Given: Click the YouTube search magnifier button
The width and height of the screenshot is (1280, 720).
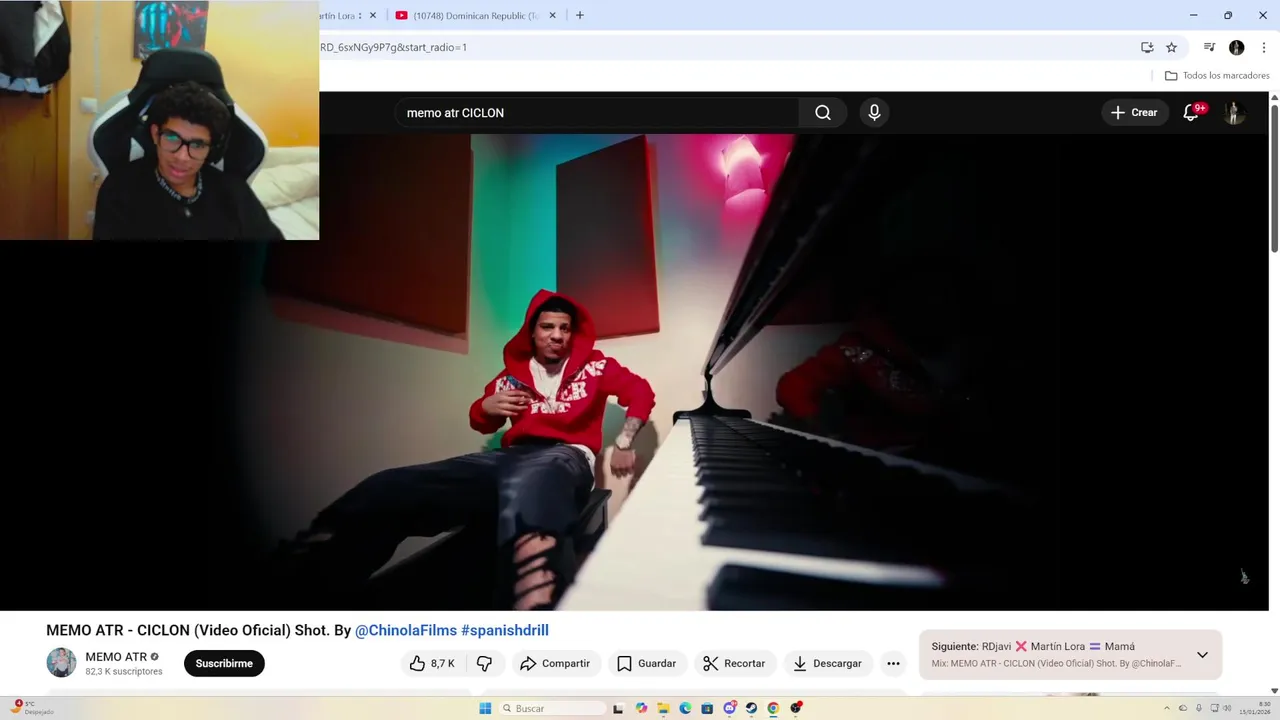Looking at the screenshot, I should (822, 113).
